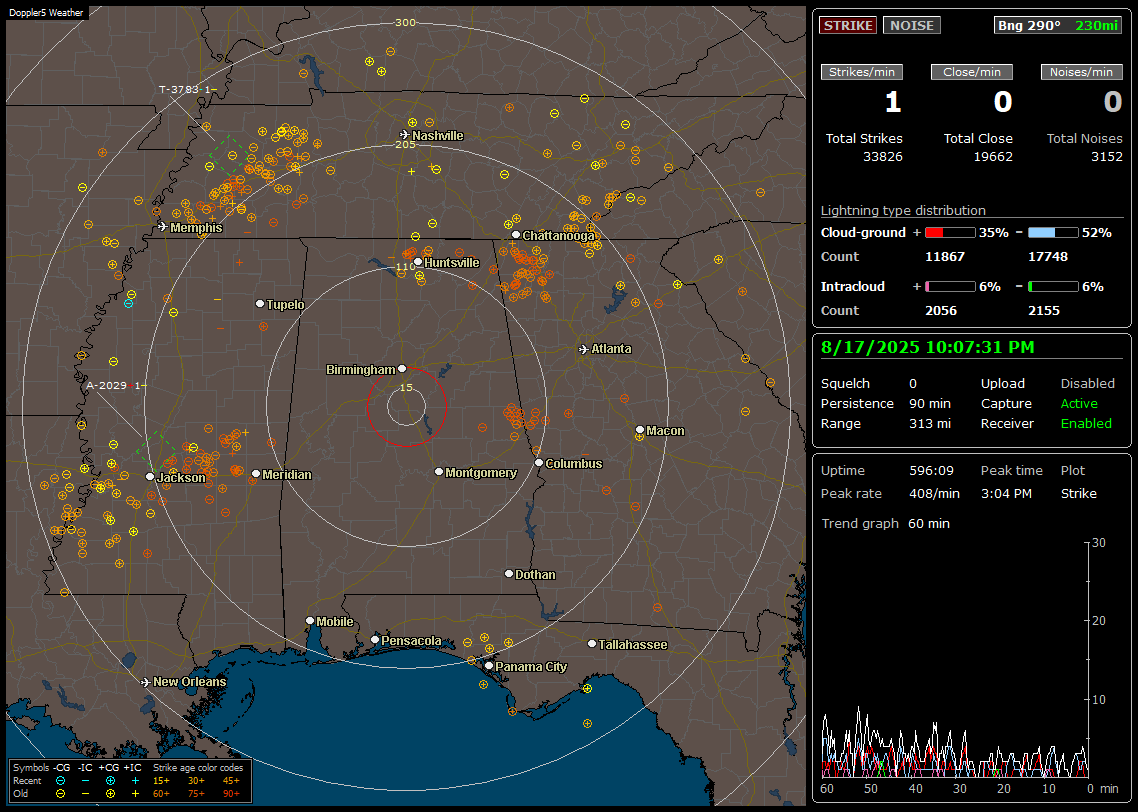
Task: Click the Total Noises value 3152
Action: (1107, 157)
